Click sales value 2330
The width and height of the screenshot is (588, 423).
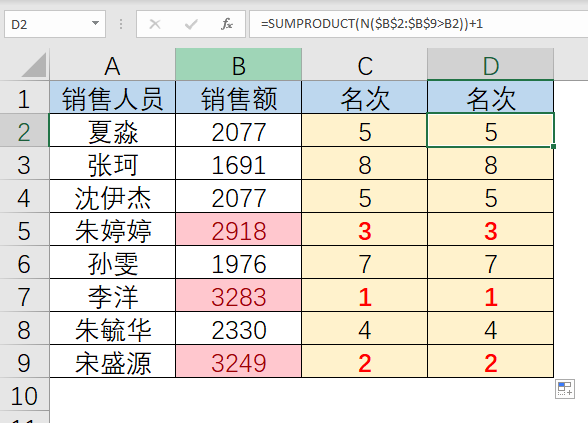238,328
